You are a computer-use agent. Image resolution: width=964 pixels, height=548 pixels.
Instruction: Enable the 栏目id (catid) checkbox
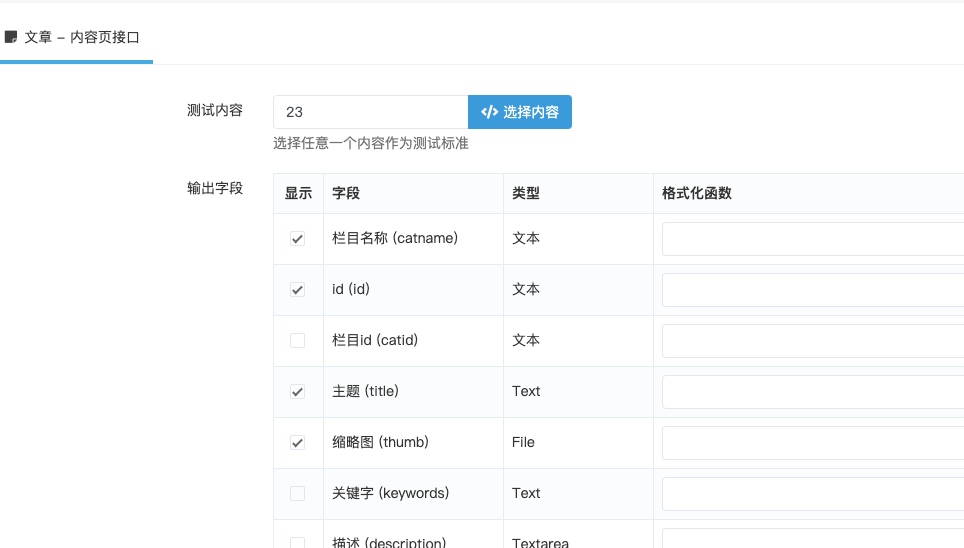click(x=298, y=341)
